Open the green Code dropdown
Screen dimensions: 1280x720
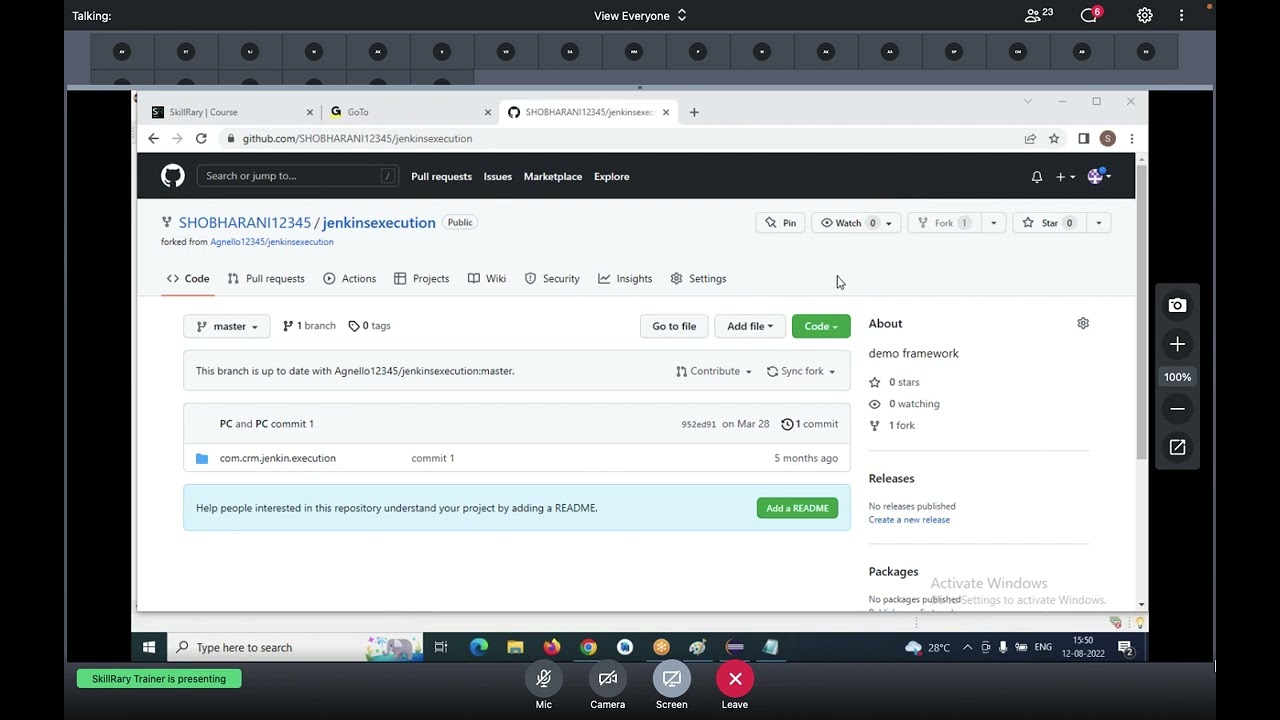[x=821, y=326]
